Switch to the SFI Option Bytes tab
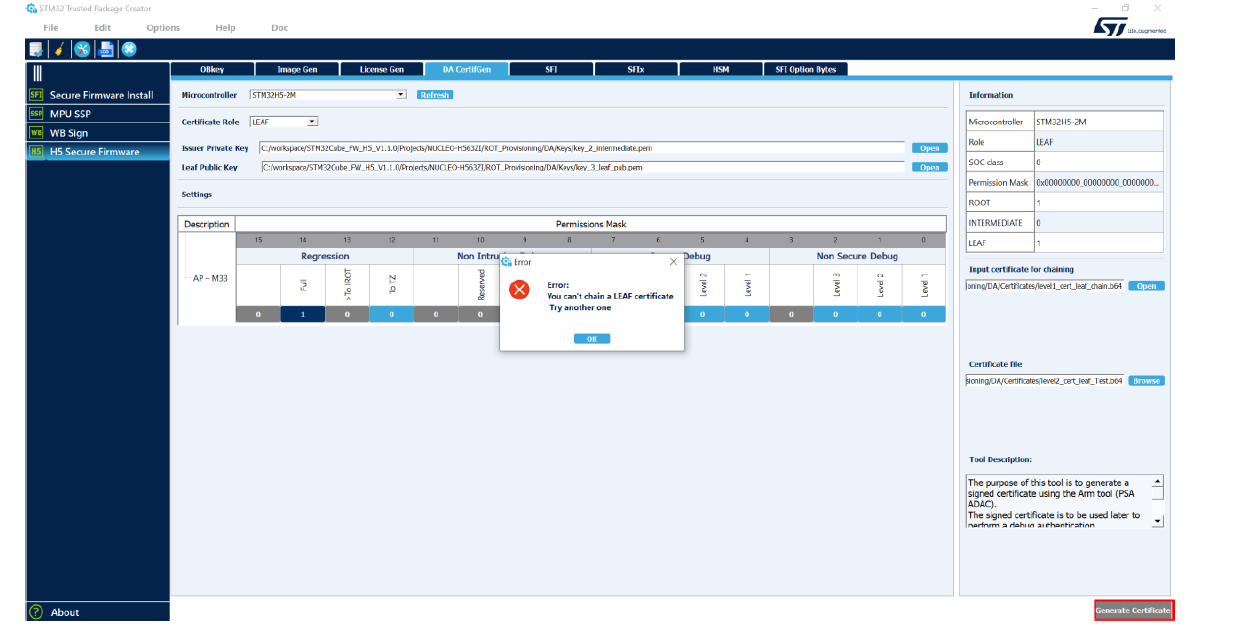This screenshot has height=627, width=1234. 806,69
